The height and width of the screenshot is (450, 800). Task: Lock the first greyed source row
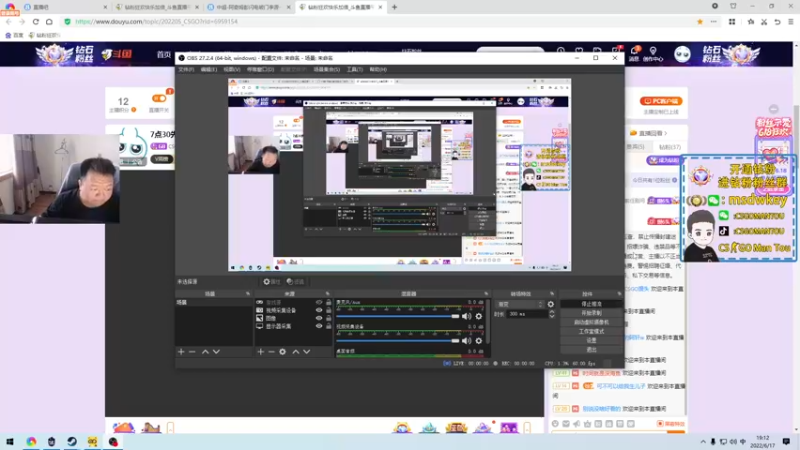(x=329, y=303)
